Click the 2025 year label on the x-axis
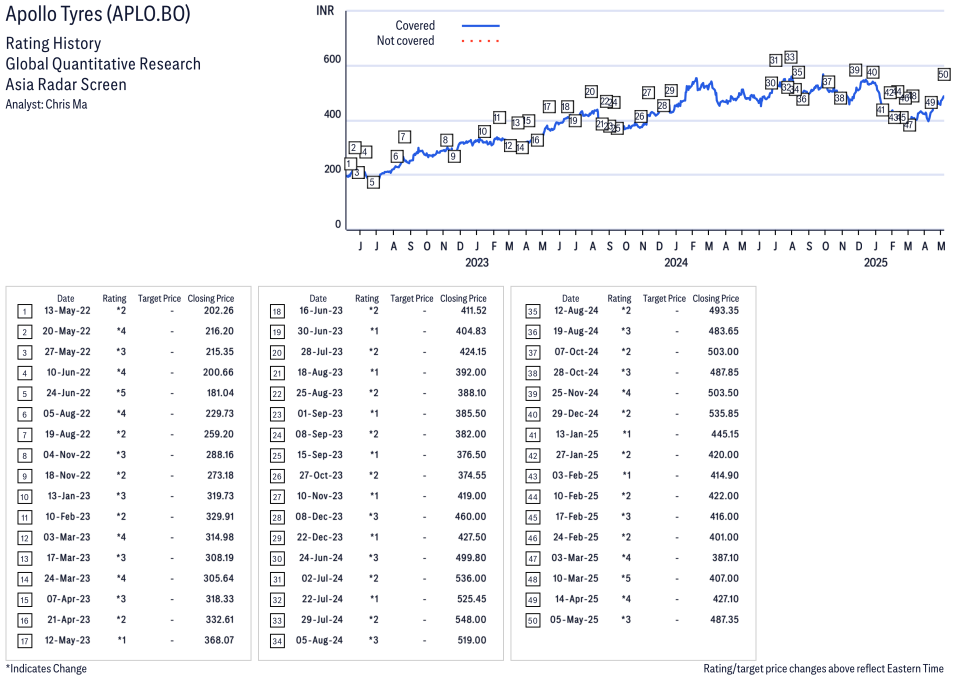955x675 pixels. pos(876,263)
